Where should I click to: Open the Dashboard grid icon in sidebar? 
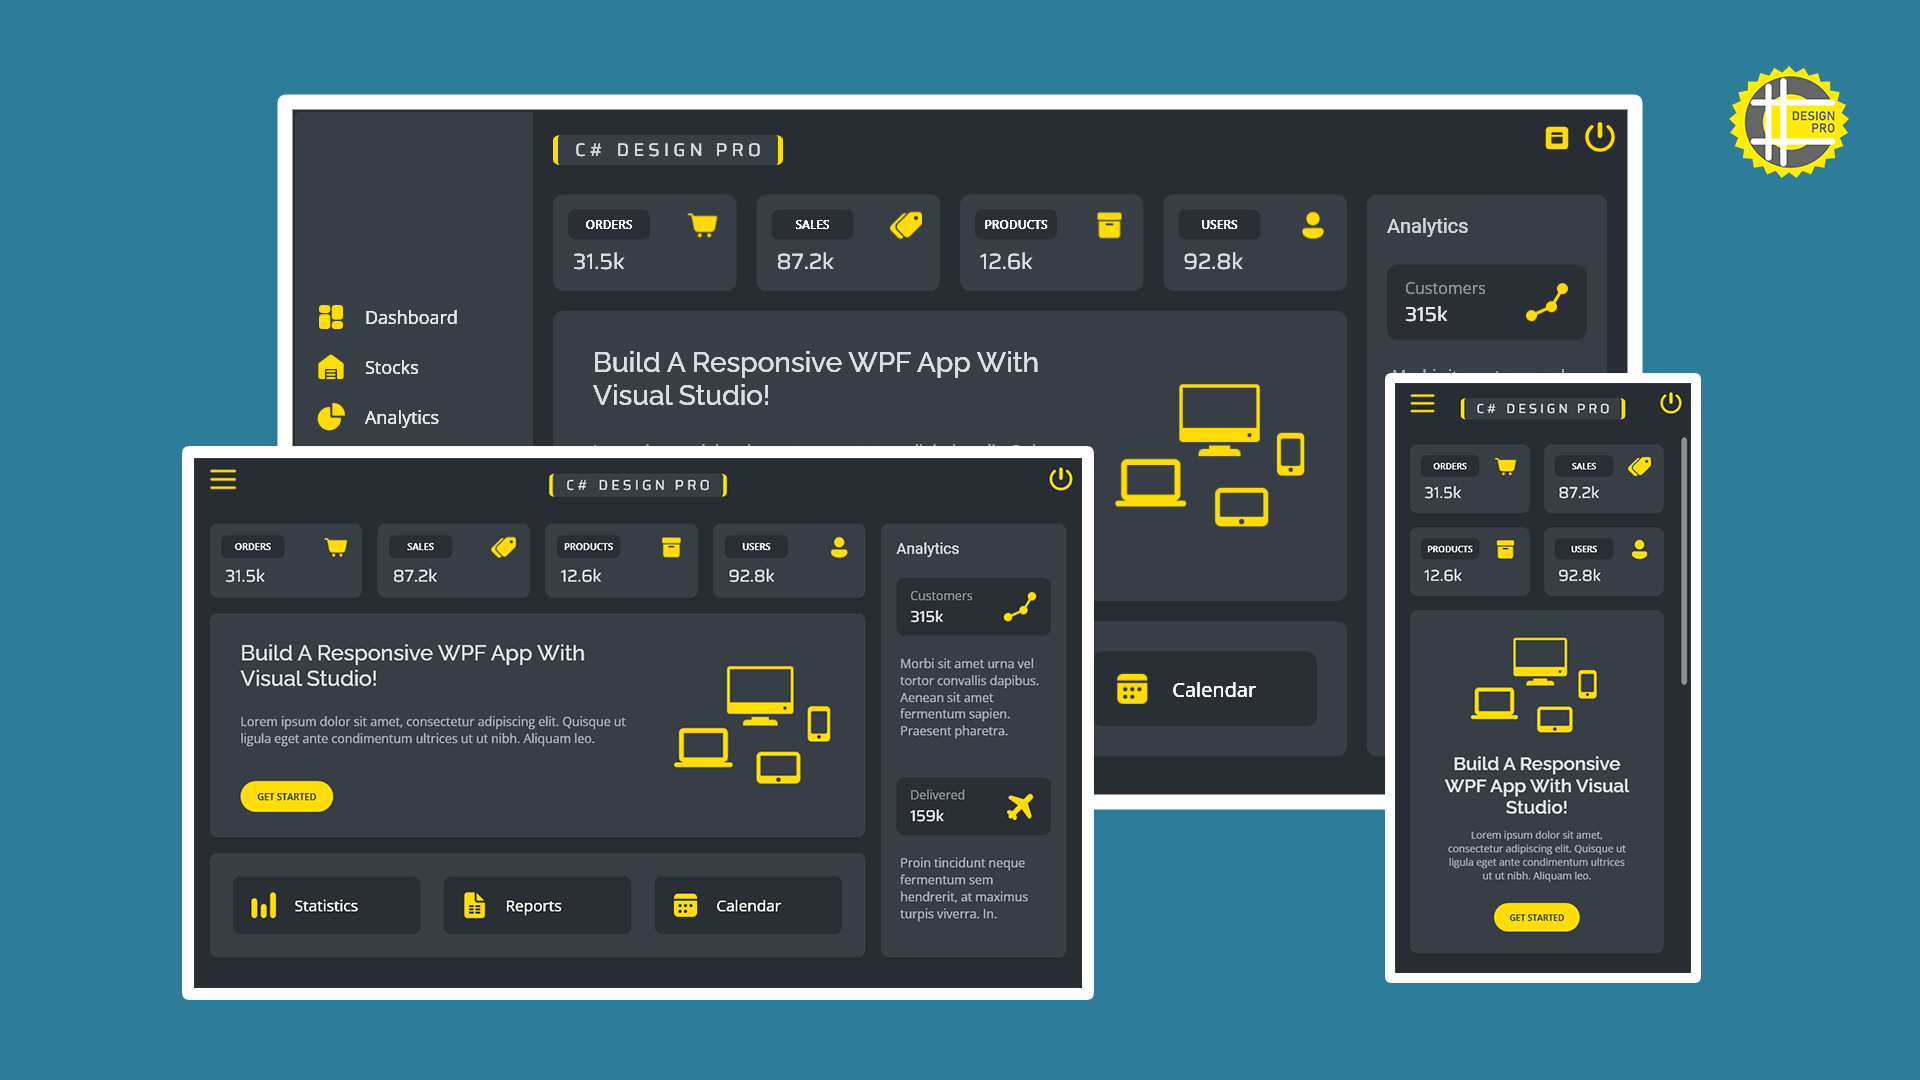[330, 316]
